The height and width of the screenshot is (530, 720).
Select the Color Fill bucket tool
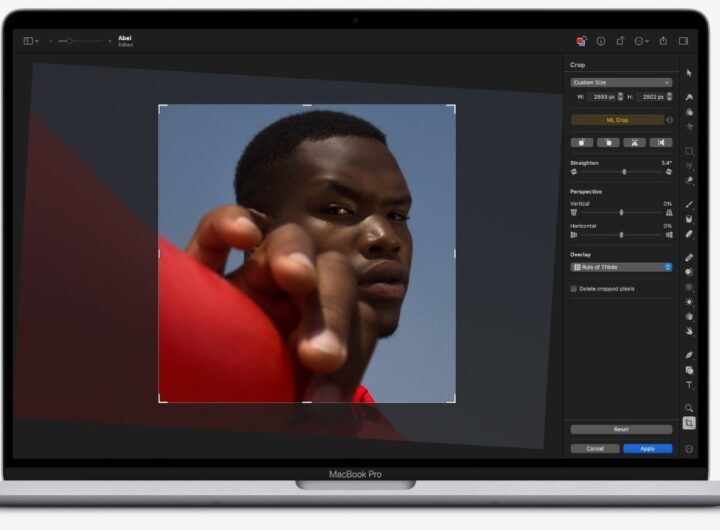click(689, 219)
